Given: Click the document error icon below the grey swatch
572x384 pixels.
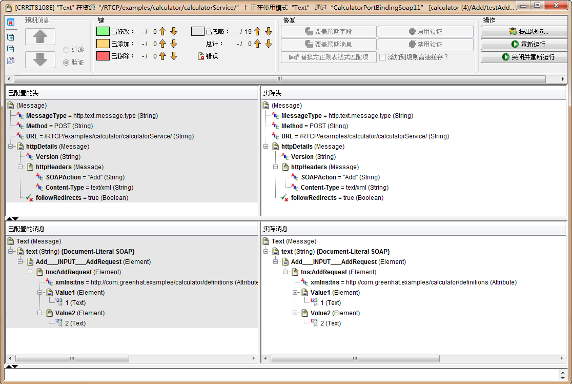Looking at the screenshot, I should click(x=201, y=56).
